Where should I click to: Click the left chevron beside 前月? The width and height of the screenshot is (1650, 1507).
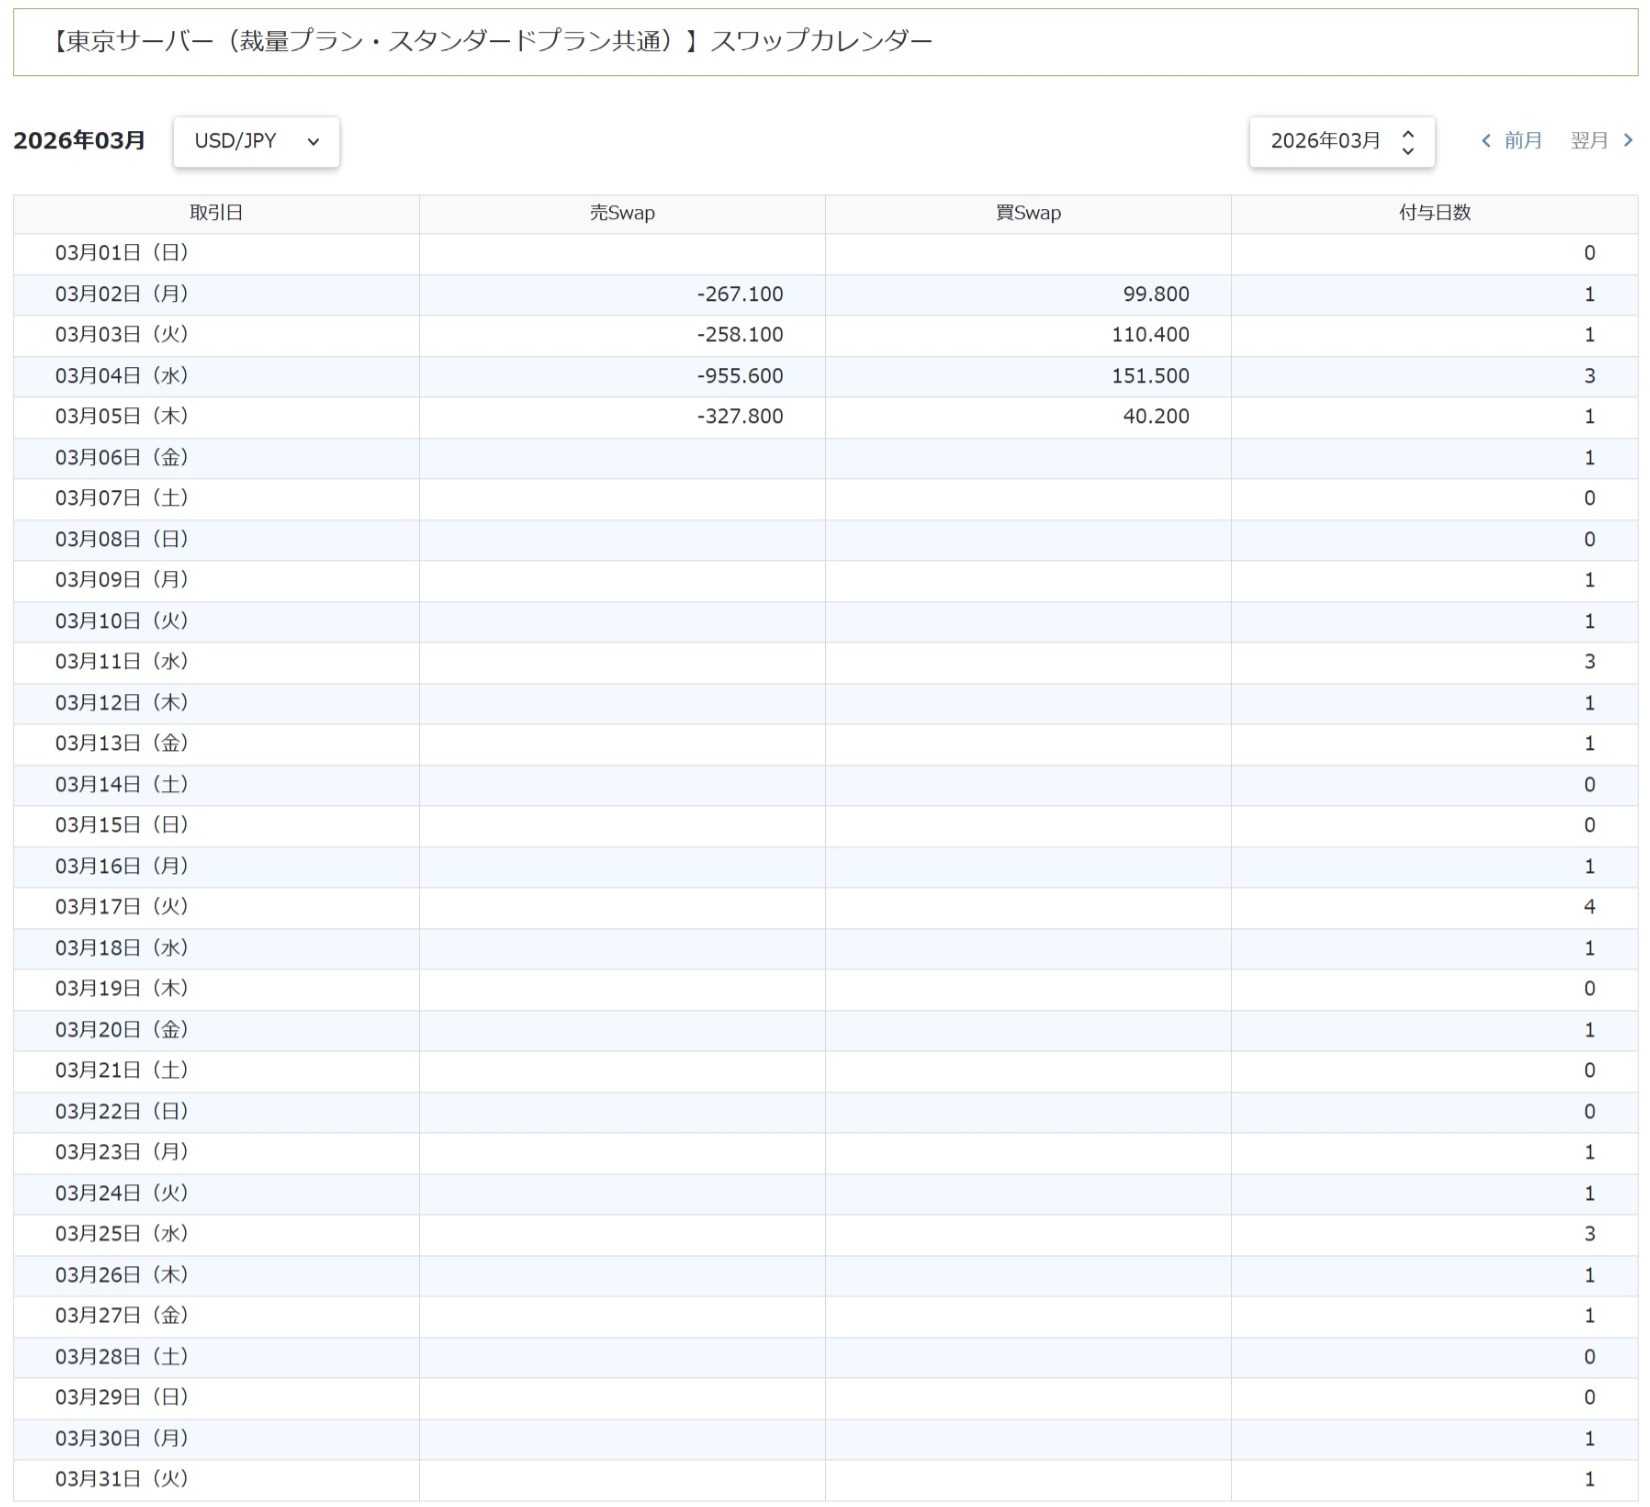[1486, 141]
